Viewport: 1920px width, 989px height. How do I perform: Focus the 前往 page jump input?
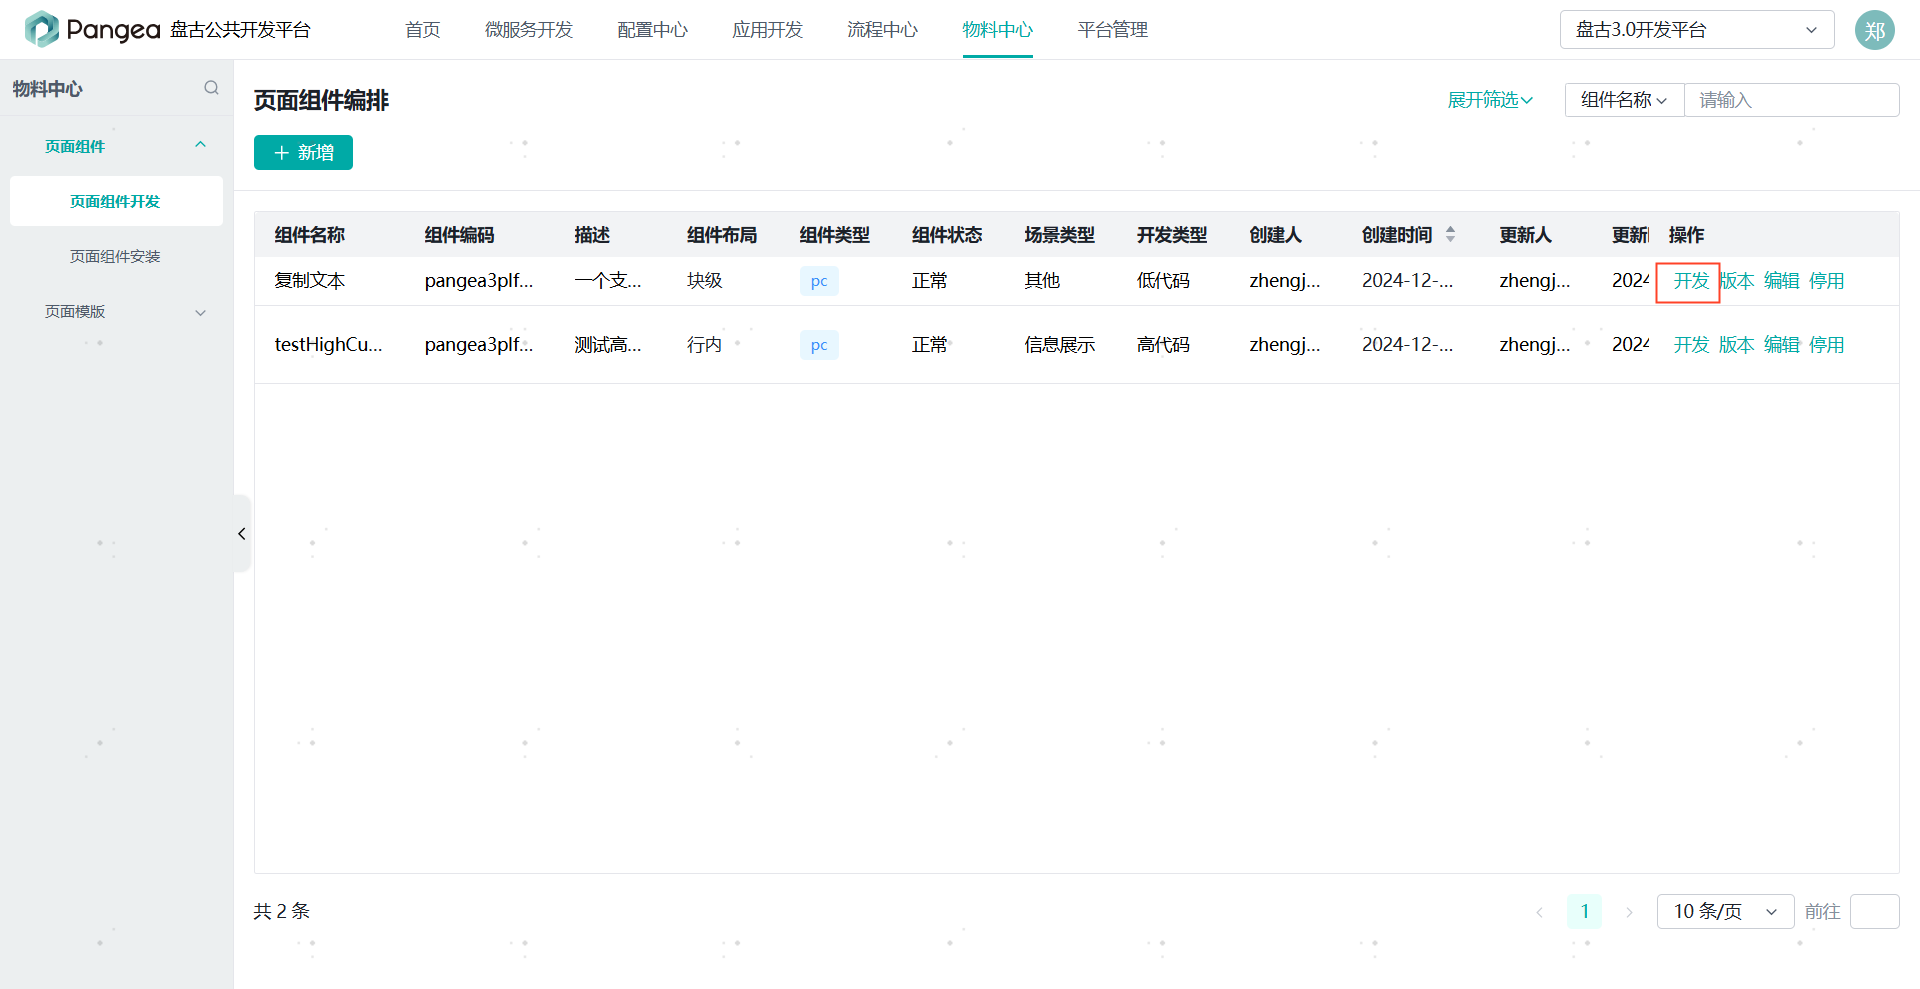click(x=1875, y=912)
